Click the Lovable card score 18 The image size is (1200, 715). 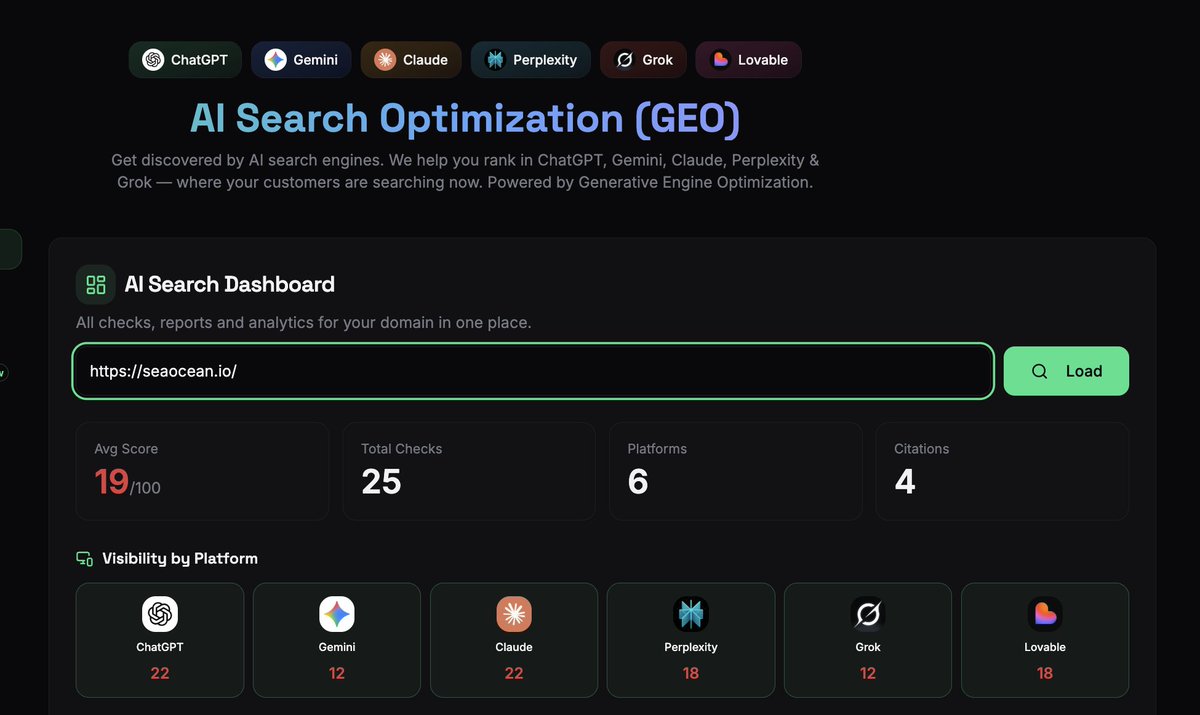(1045, 673)
